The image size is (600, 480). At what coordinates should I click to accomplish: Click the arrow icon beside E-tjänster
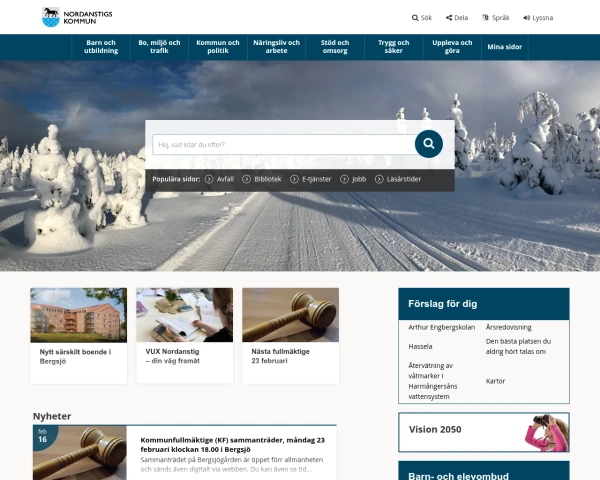pyautogui.click(x=294, y=179)
